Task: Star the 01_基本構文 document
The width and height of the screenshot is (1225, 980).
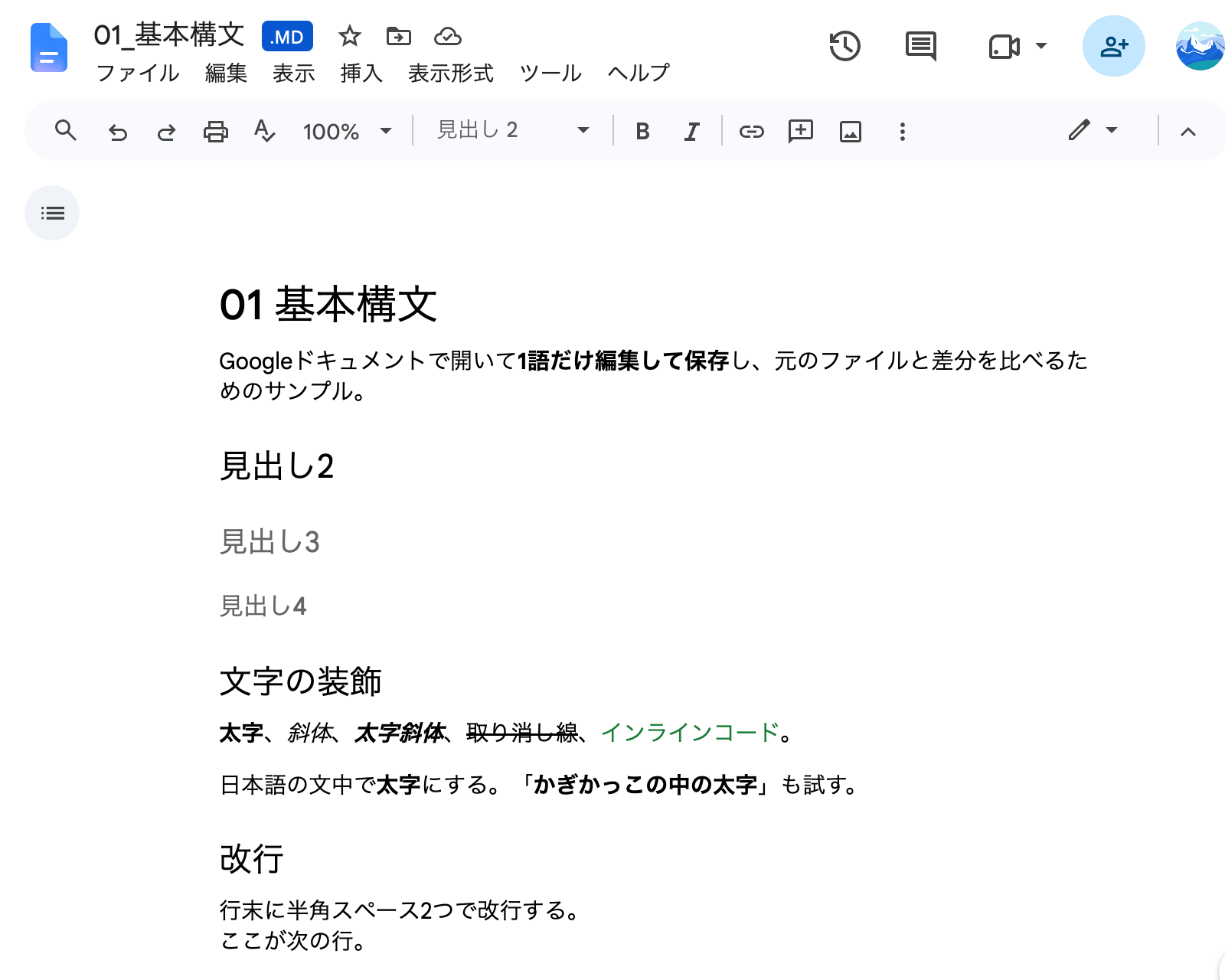Action: point(349,37)
